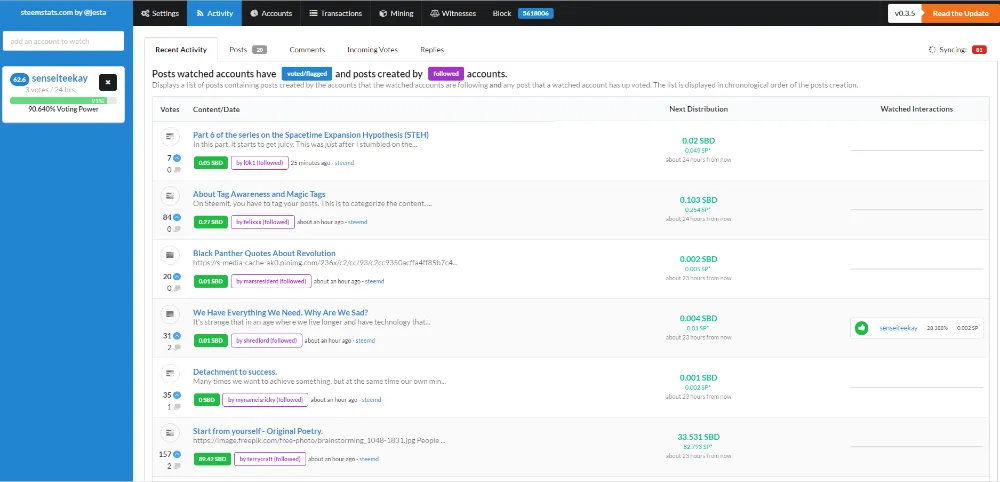
Task: Click upvote icon next to 20 votes
Action: [x=177, y=277]
